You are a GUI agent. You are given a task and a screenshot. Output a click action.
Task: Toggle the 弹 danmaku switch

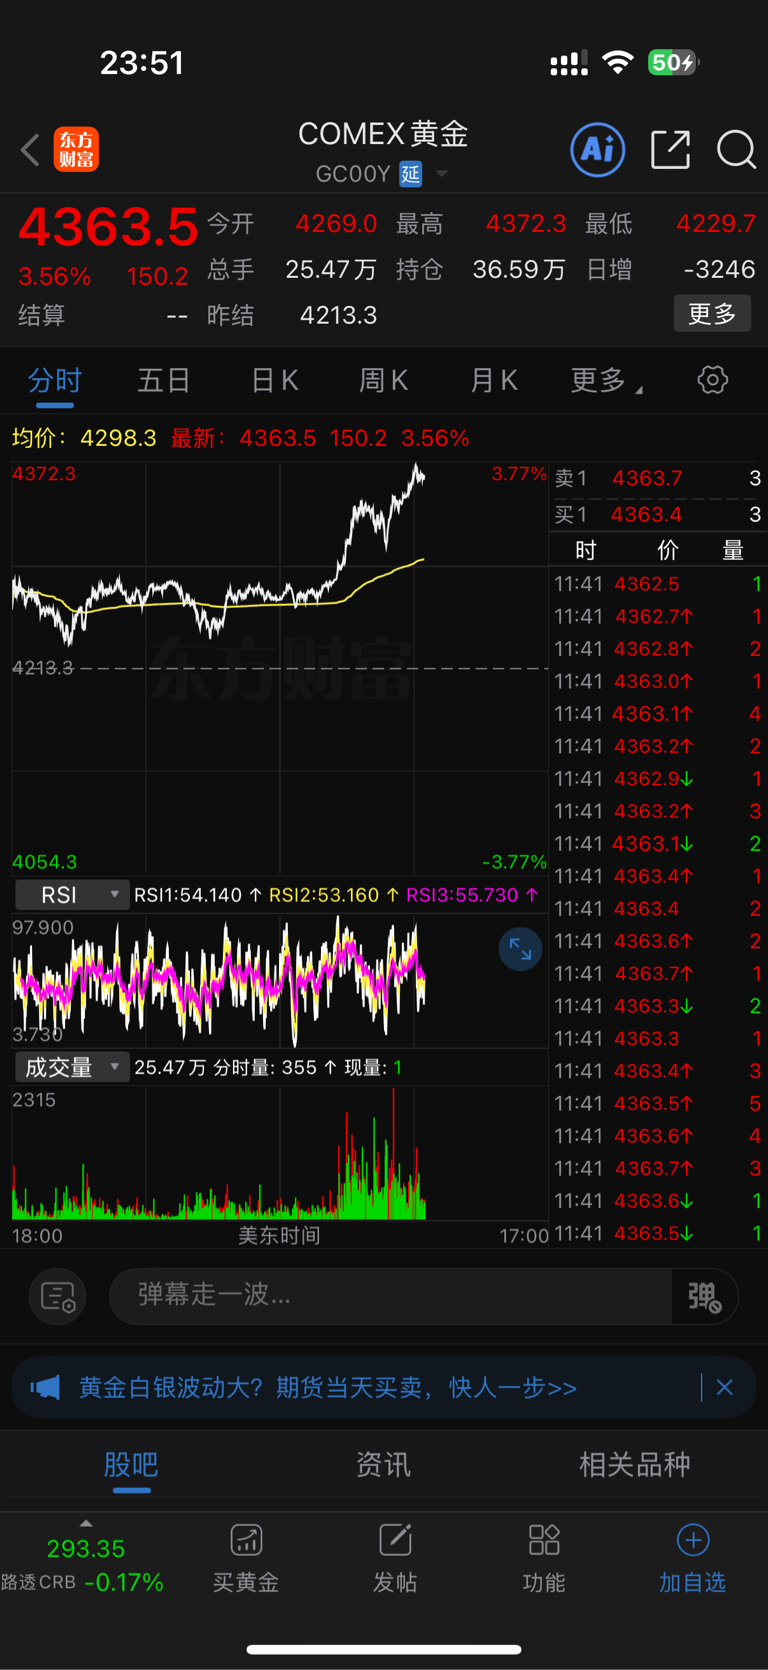click(705, 1296)
